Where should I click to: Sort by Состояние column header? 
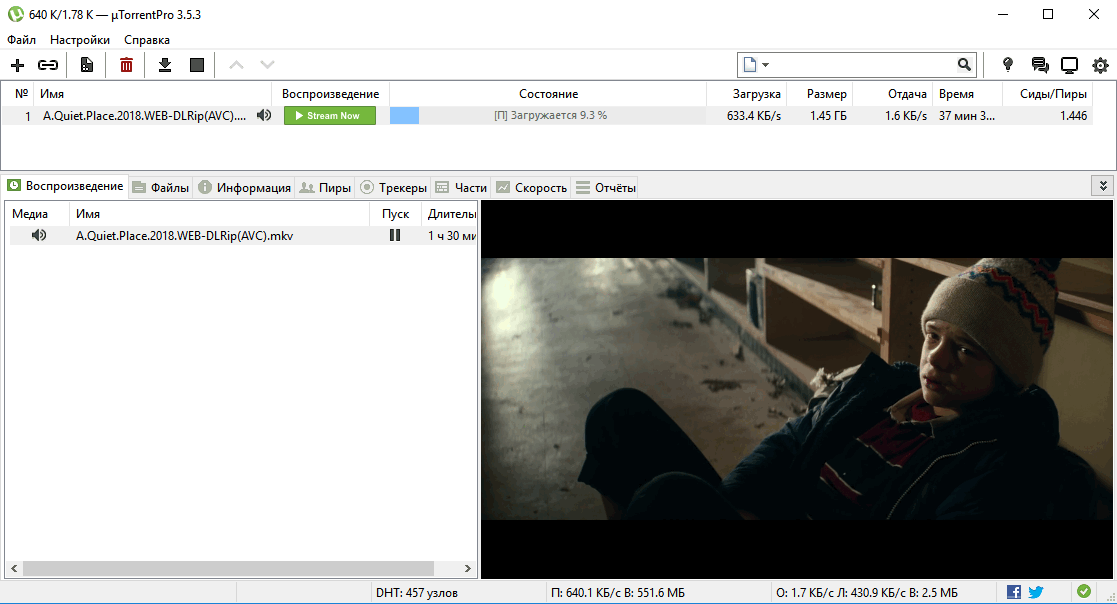(x=548, y=94)
